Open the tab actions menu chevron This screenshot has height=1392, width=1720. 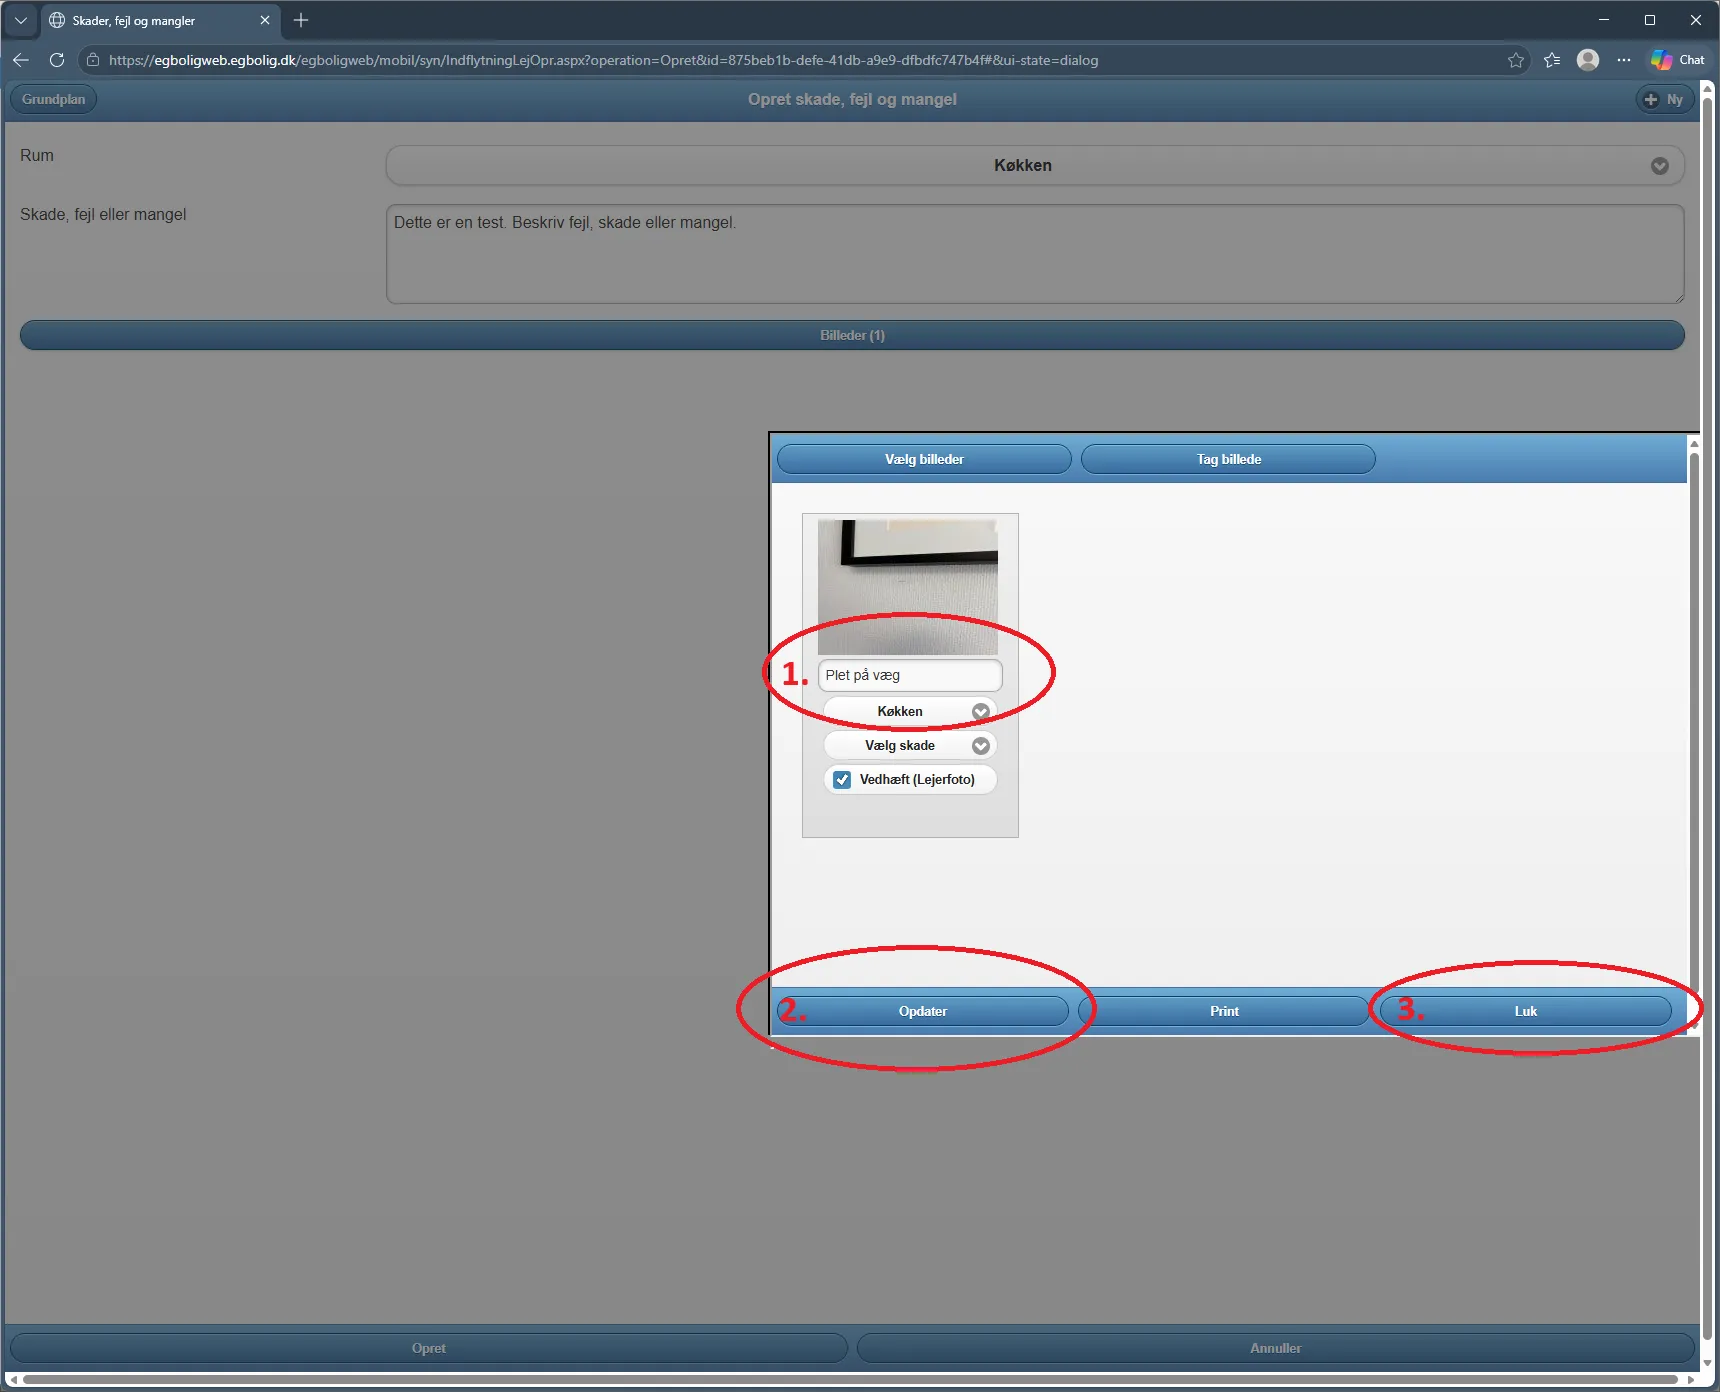pyautogui.click(x=21, y=20)
